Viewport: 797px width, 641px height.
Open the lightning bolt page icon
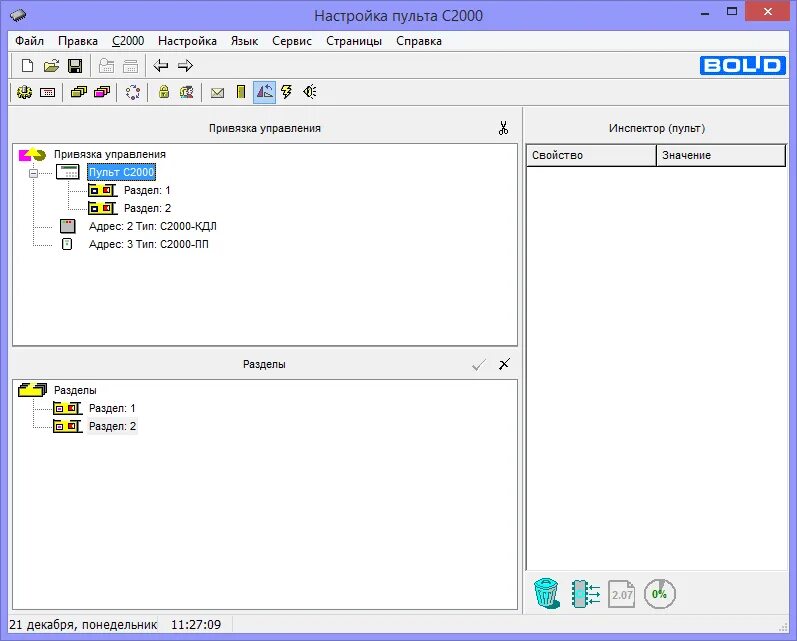coord(287,92)
